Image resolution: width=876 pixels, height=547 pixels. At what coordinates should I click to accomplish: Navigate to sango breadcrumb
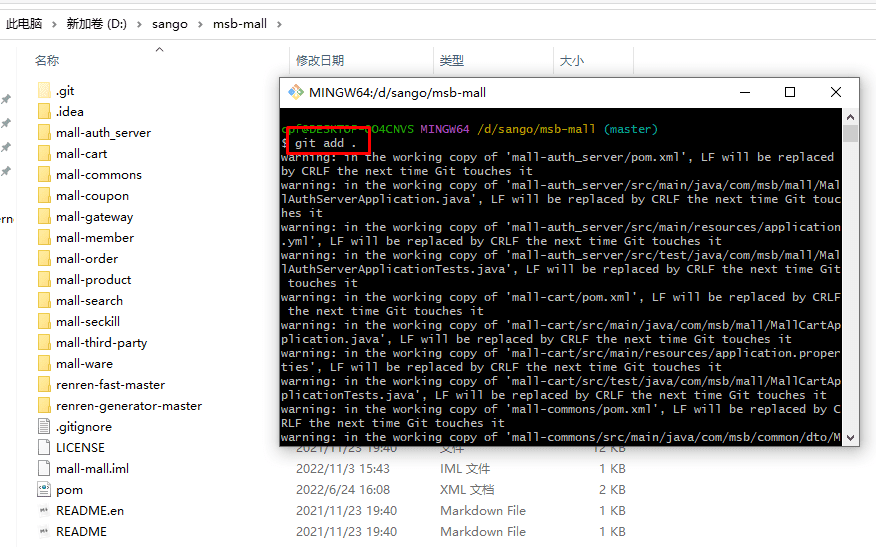(170, 24)
